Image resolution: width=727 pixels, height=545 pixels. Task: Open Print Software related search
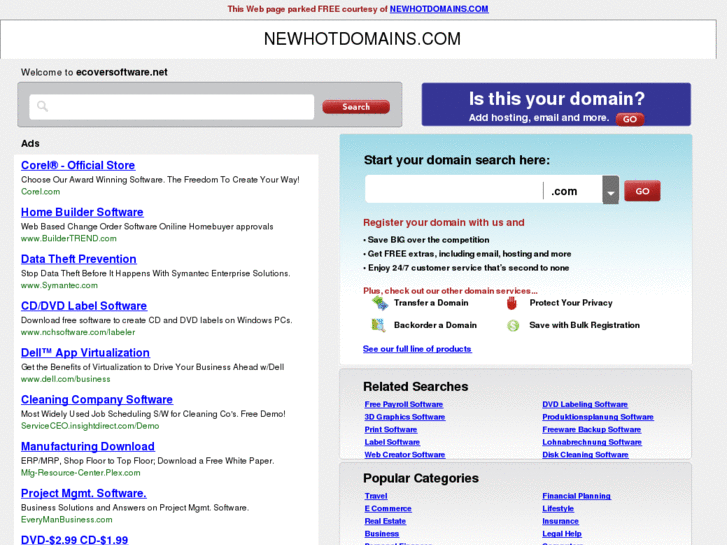pyautogui.click(x=391, y=430)
